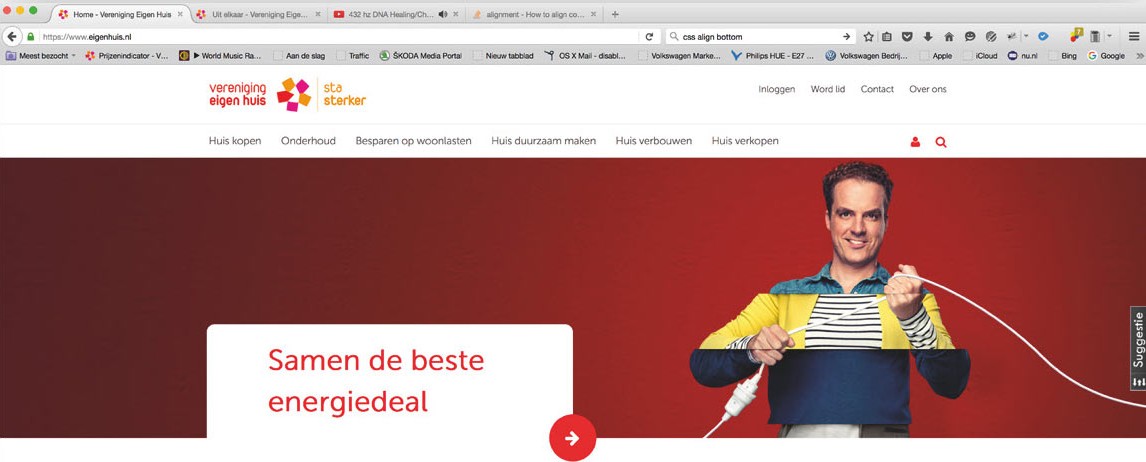Open a new tab with the plus button
This screenshot has width=1146, height=462.
tap(615, 15)
